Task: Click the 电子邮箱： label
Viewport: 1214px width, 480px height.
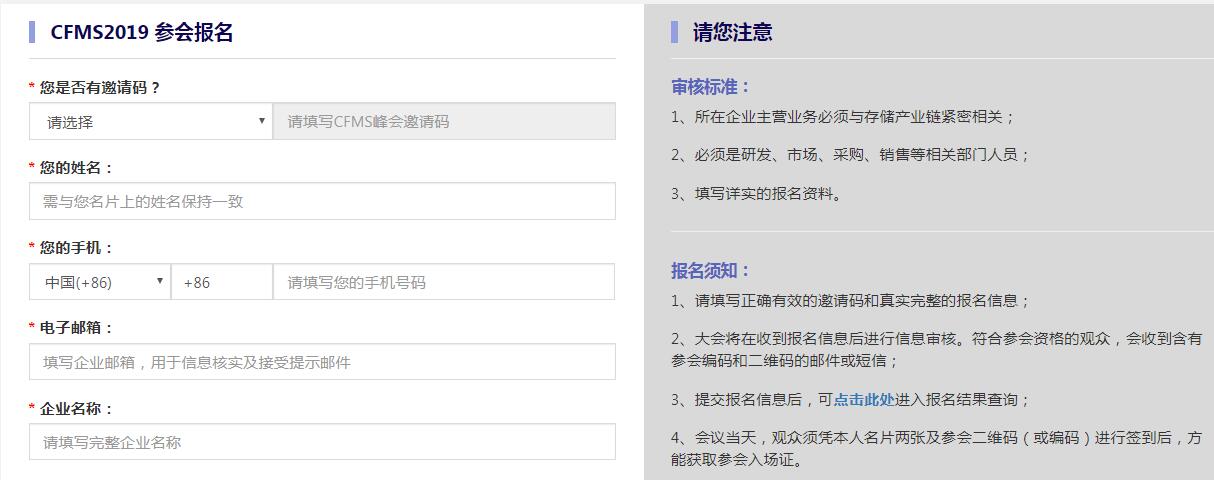Action: [x=77, y=328]
